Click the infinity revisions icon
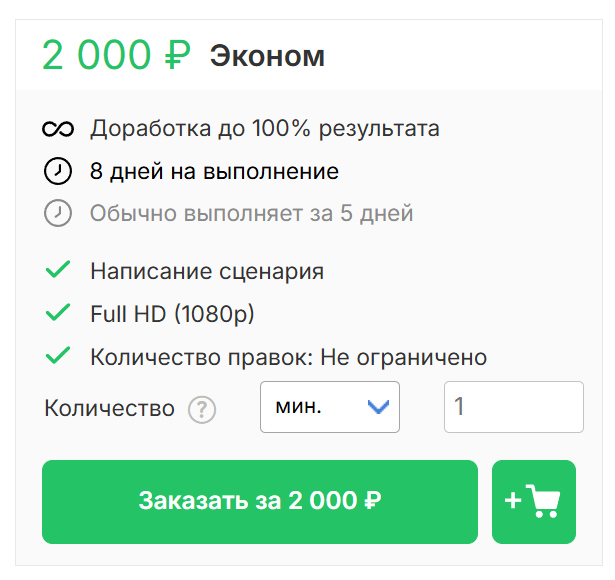615x580 pixels. coord(58,130)
